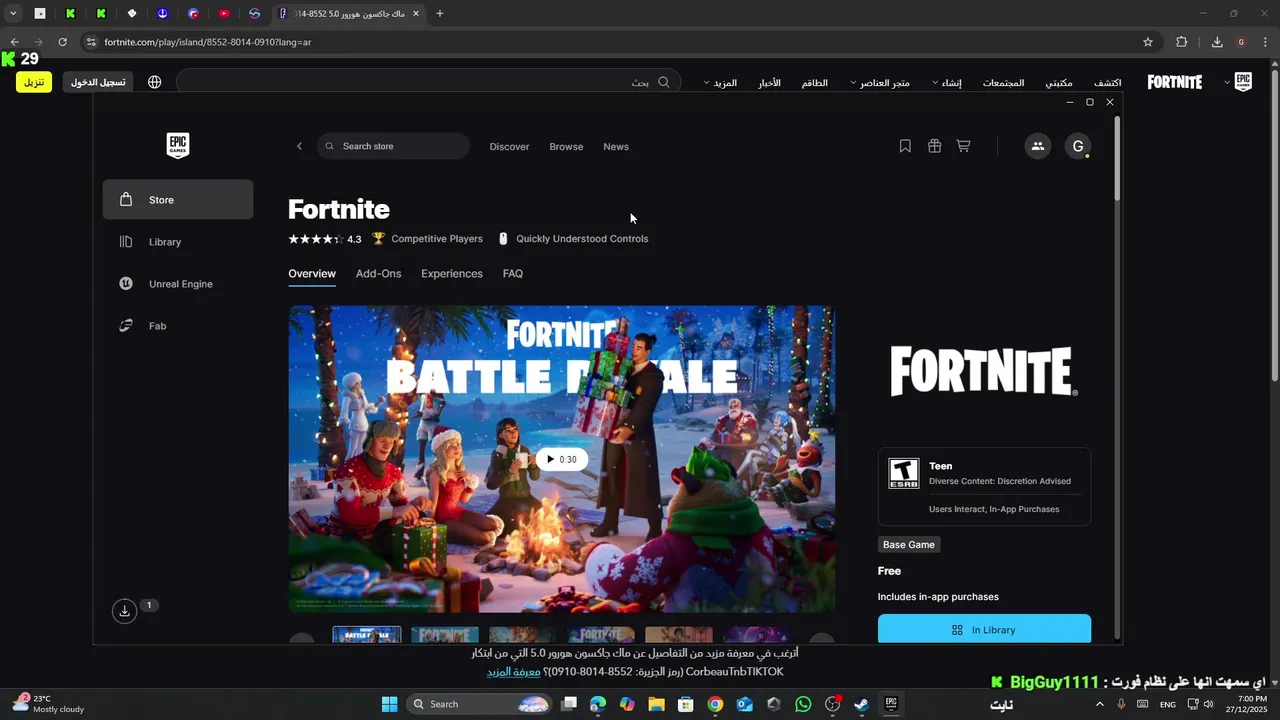Viewport: 1280px width, 720px height.
Task: Open Epic Games Launcher taskbar icon
Action: click(x=891, y=704)
